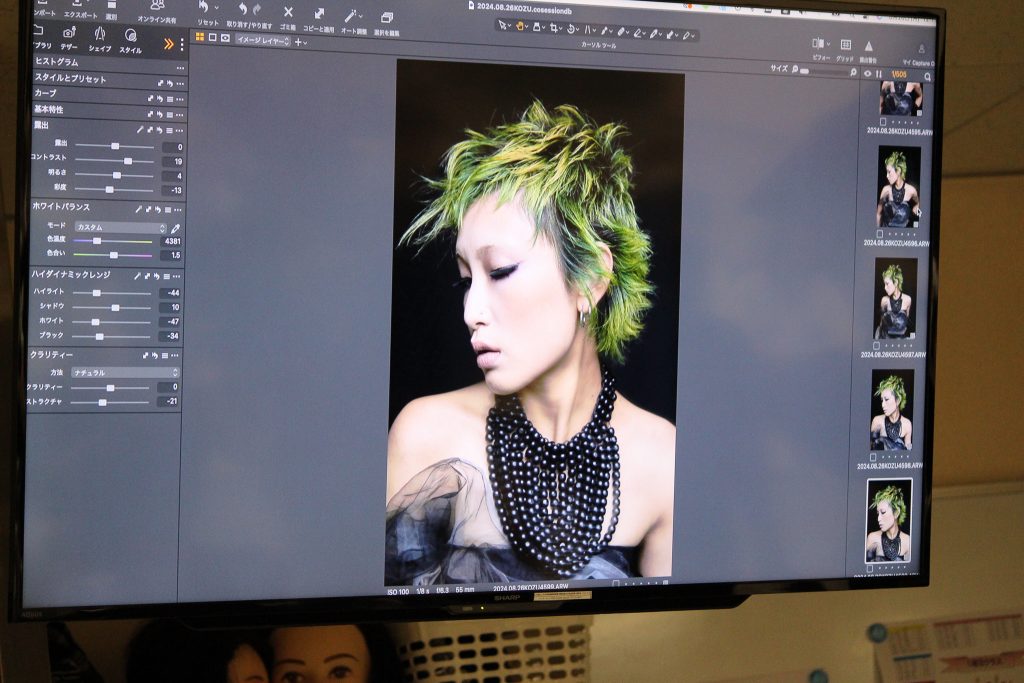The height and width of the screenshot is (683, 1024).
Task: Collapse the Exposure (露出) panel header
Action: pos(42,125)
